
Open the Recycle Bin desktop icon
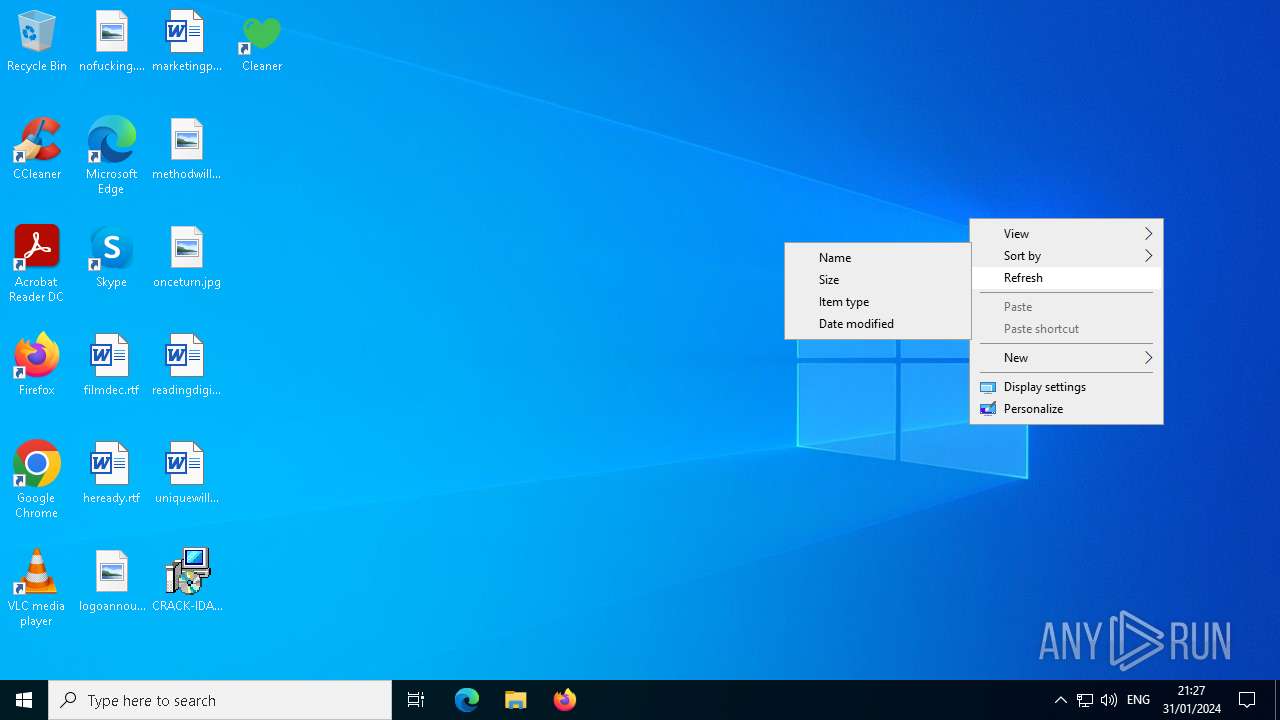pos(37,42)
